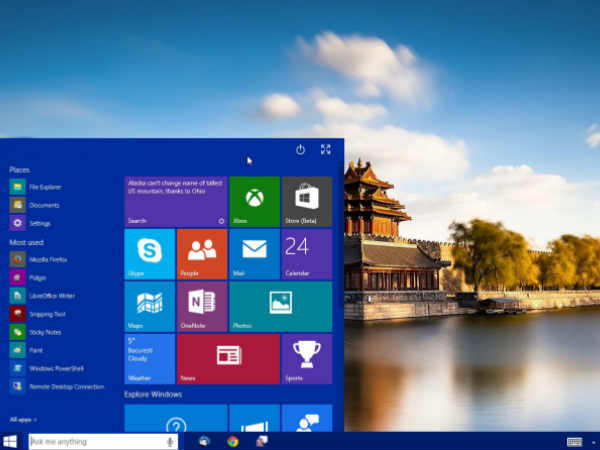
Task: Open the Mail tile
Action: pyautogui.click(x=254, y=254)
